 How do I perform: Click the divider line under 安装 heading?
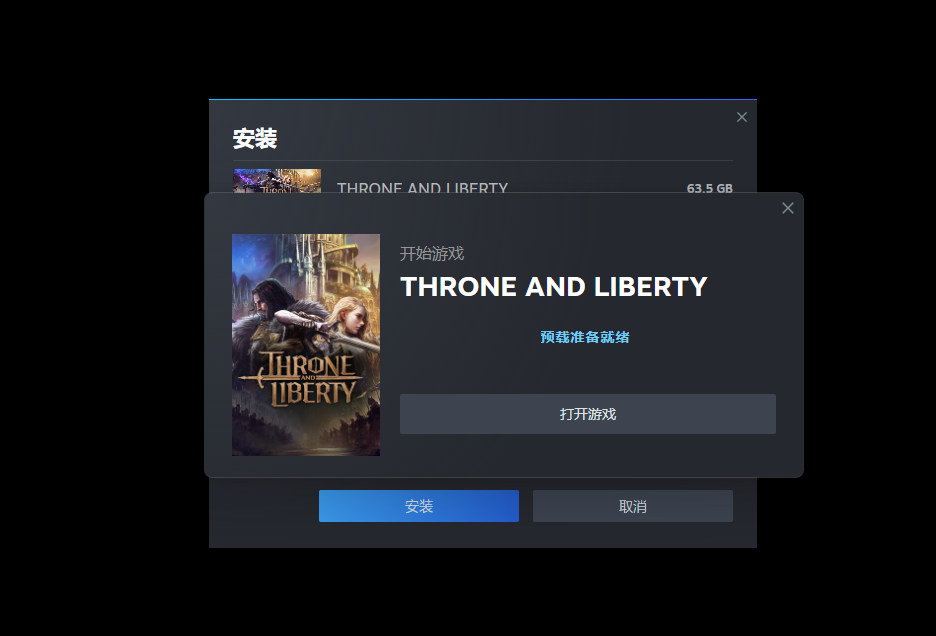coord(483,160)
